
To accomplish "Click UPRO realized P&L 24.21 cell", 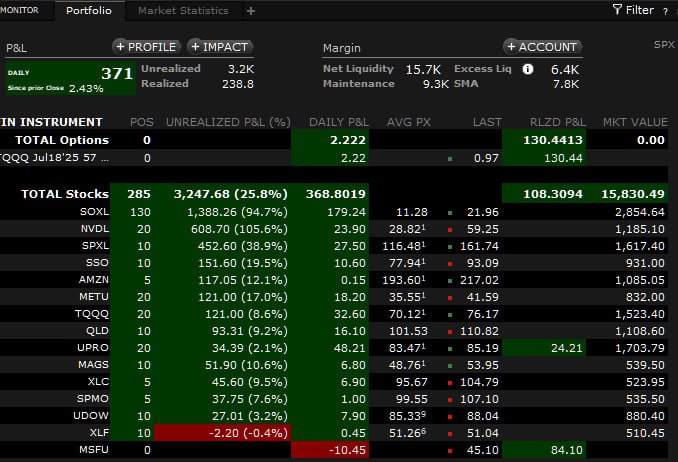I will (x=544, y=348).
